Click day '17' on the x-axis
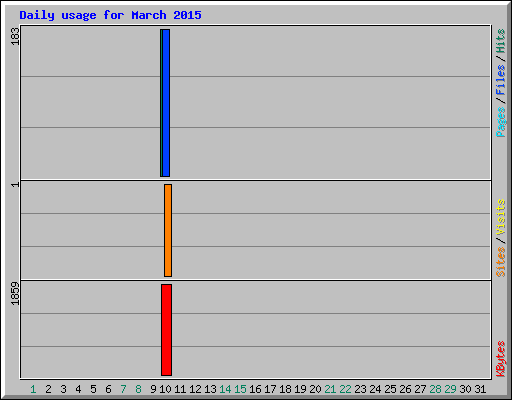512x400 pixels. [x=270, y=389]
